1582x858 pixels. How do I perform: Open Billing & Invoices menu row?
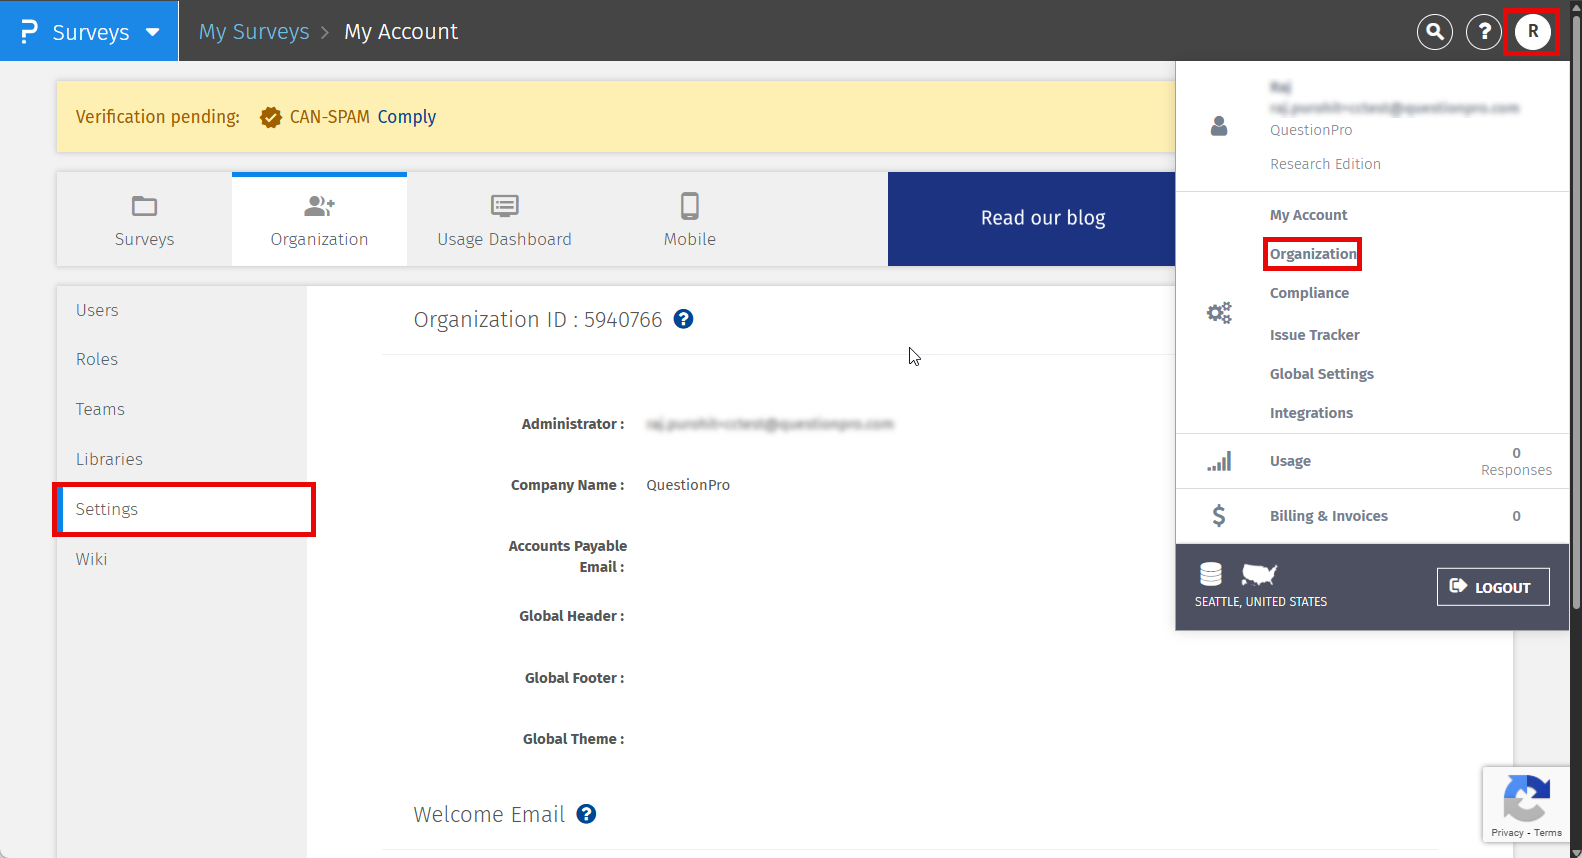[1328, 516]
